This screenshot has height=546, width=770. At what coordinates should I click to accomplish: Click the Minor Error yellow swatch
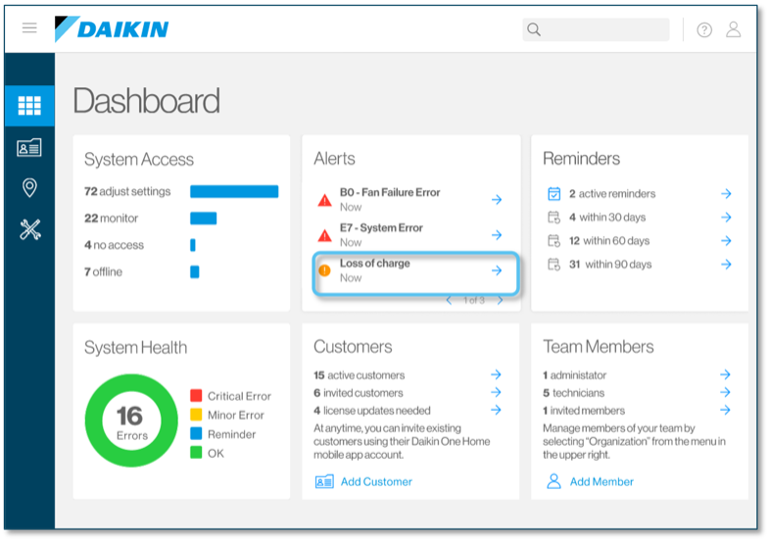[196, 414]
